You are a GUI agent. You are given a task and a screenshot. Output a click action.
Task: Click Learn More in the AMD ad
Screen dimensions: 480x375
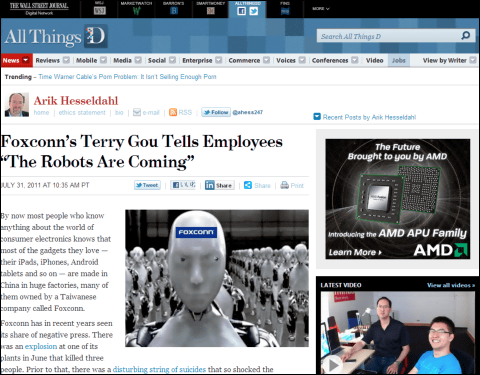[x=355, y=252]
